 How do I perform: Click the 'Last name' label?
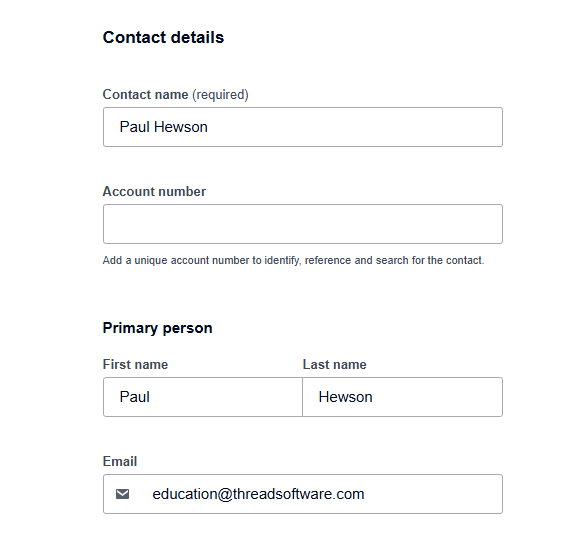(x=334, y=364)
